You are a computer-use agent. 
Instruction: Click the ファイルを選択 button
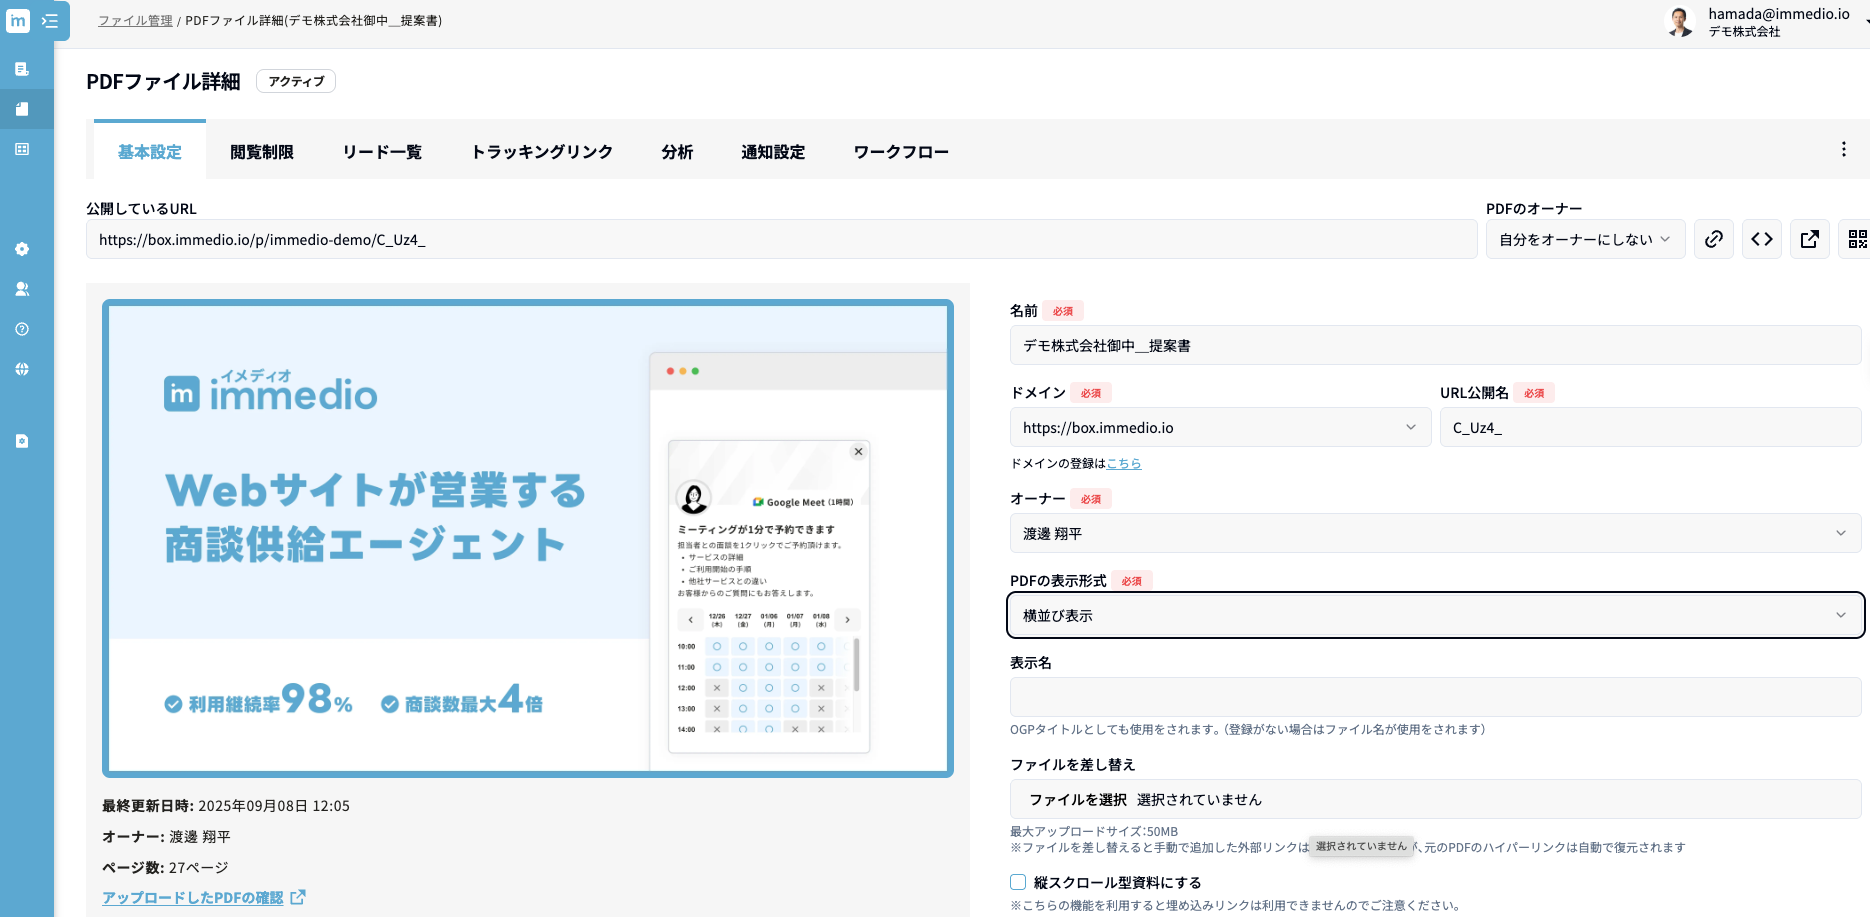[x=1078, y=800]
